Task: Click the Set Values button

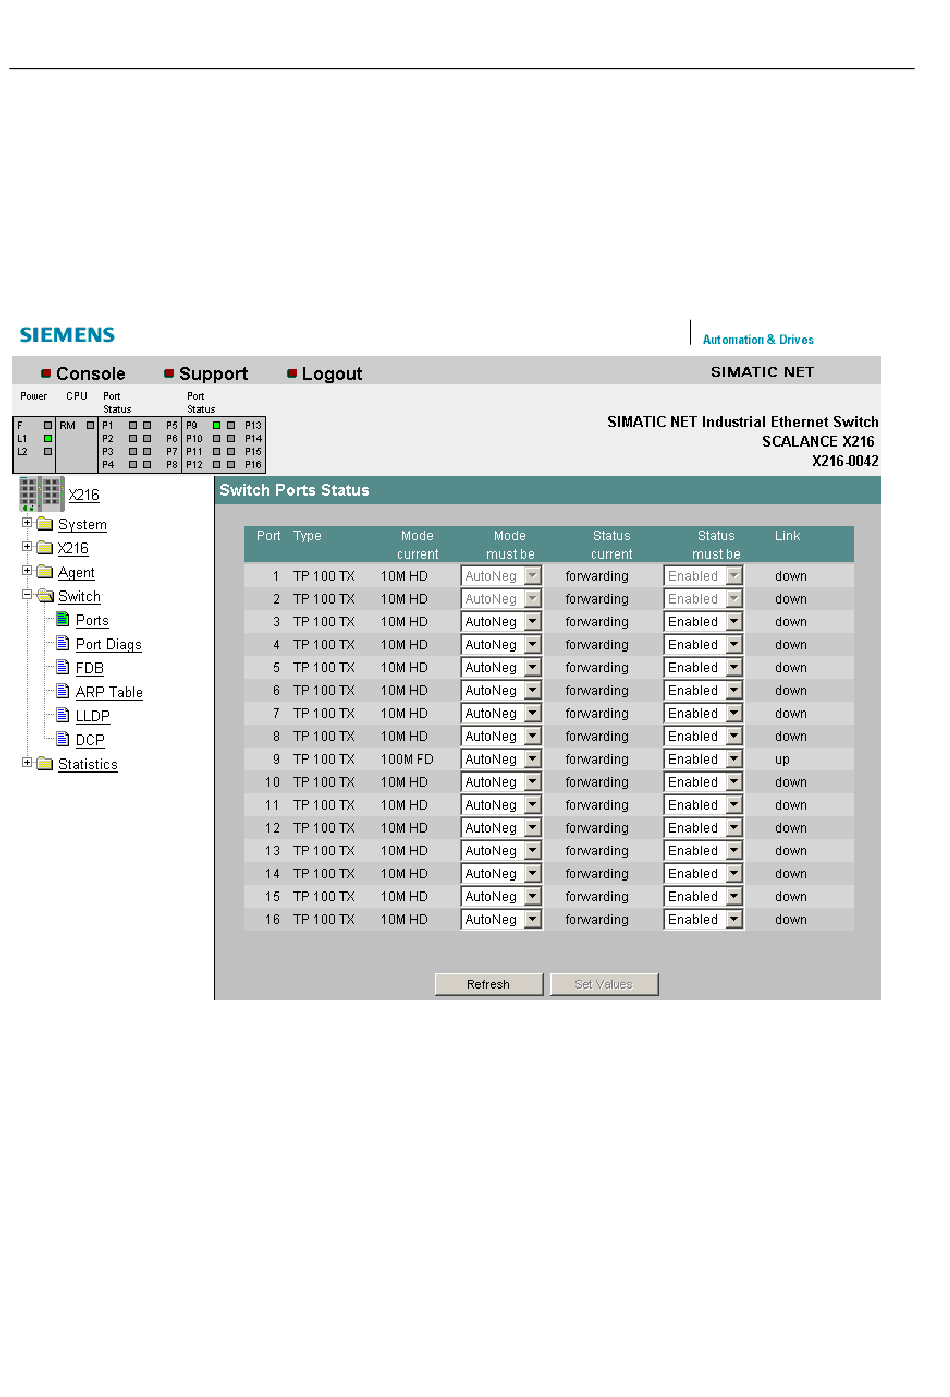Action: point(604,985)
